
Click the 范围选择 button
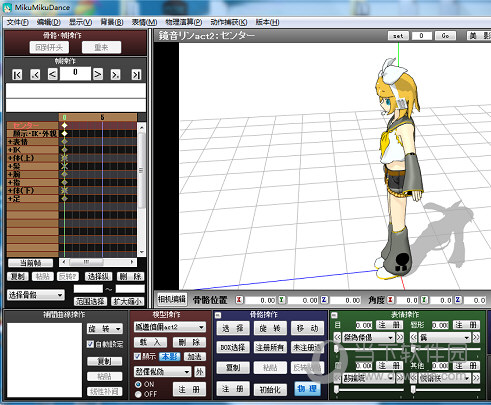click(x=90, y=301)
